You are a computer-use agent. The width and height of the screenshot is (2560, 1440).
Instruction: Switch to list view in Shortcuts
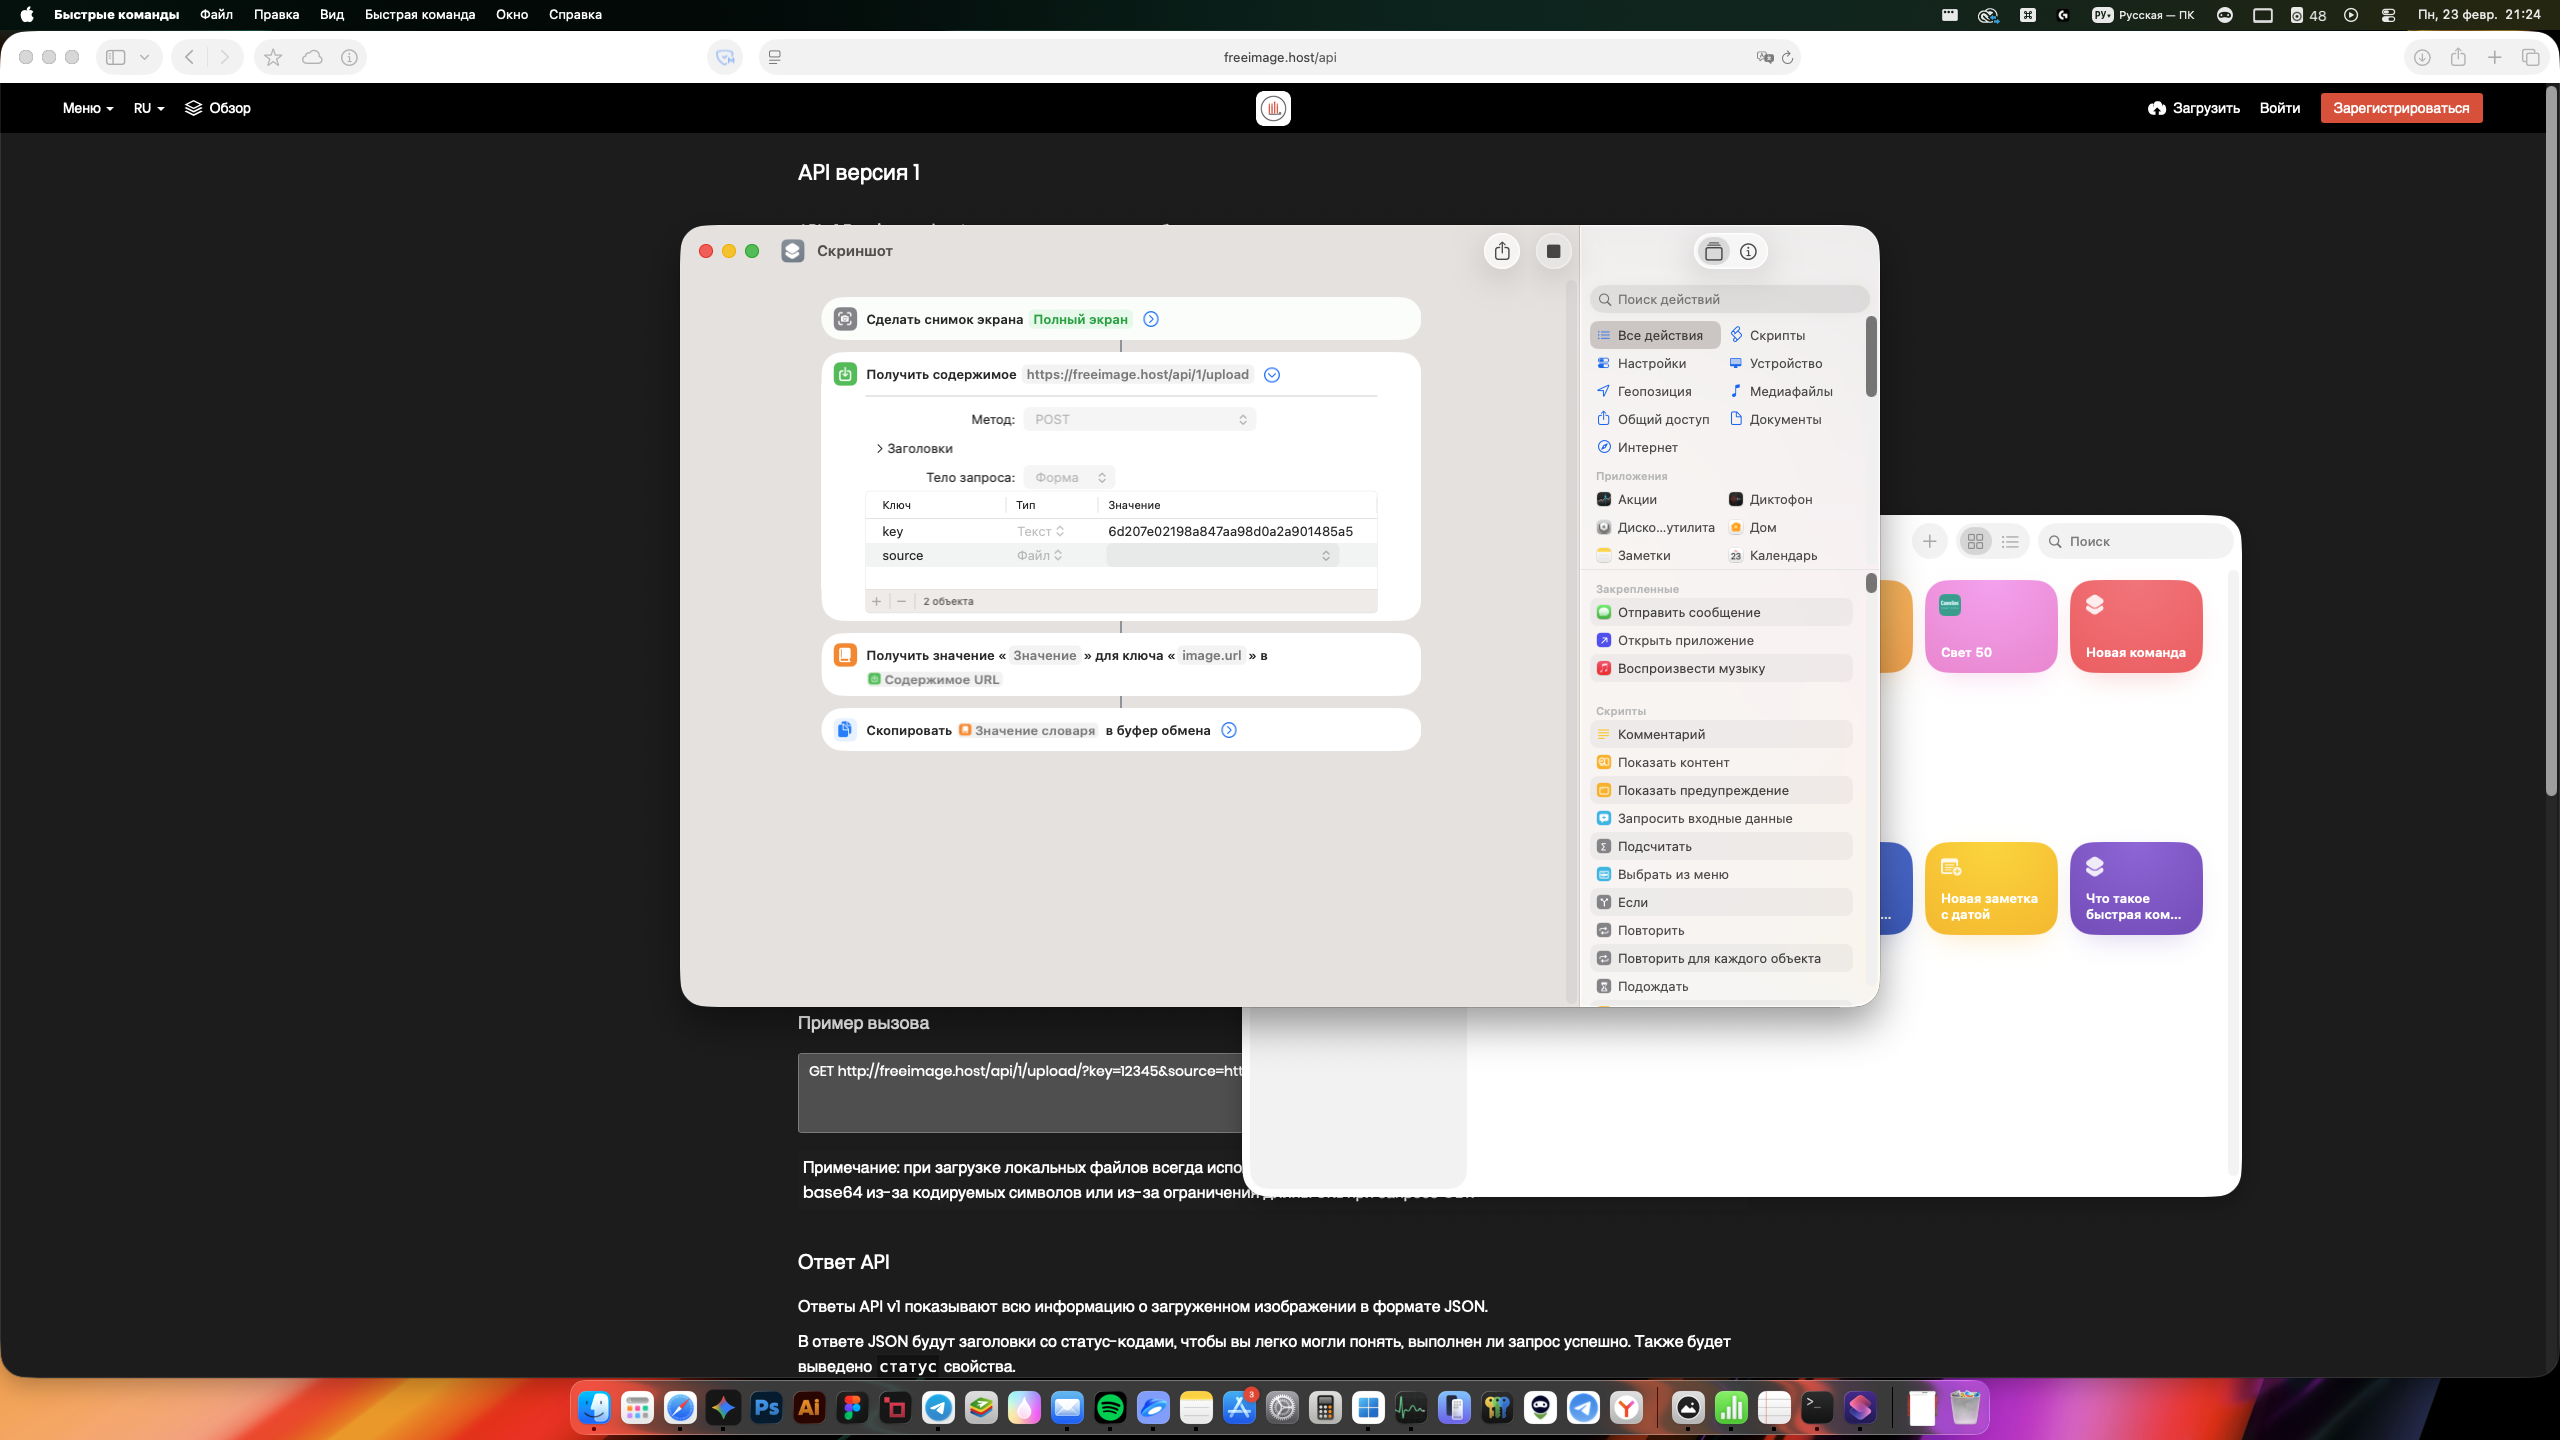[2010, 541]
